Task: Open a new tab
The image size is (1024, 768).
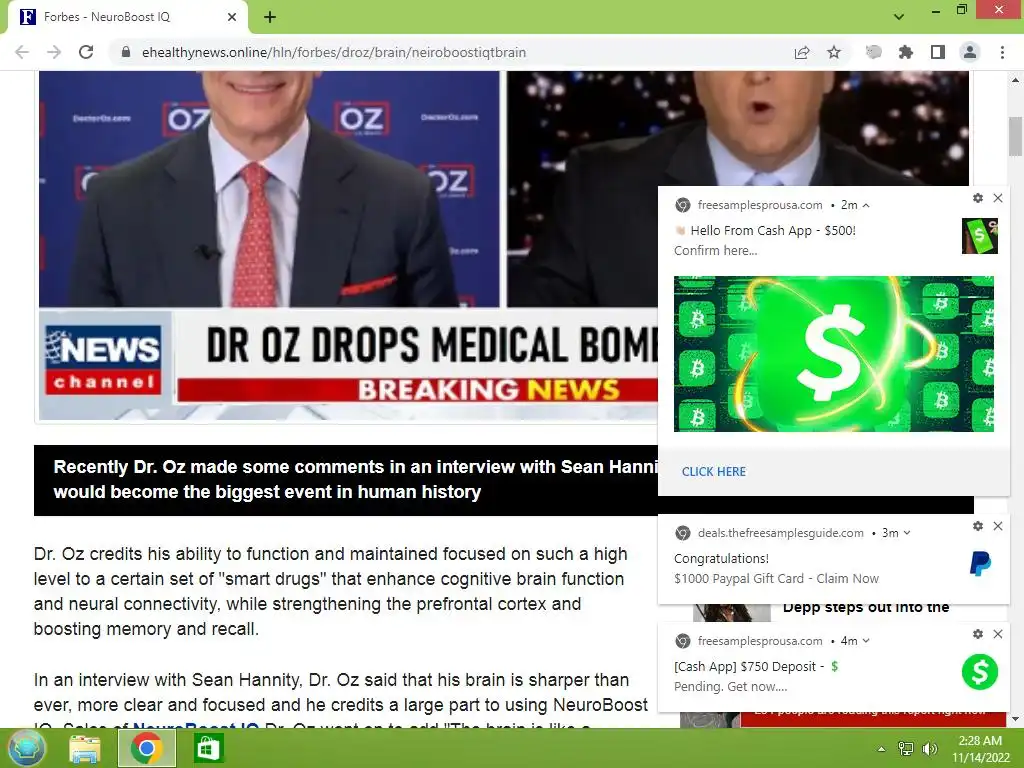Action: click(x=270, y=17)
